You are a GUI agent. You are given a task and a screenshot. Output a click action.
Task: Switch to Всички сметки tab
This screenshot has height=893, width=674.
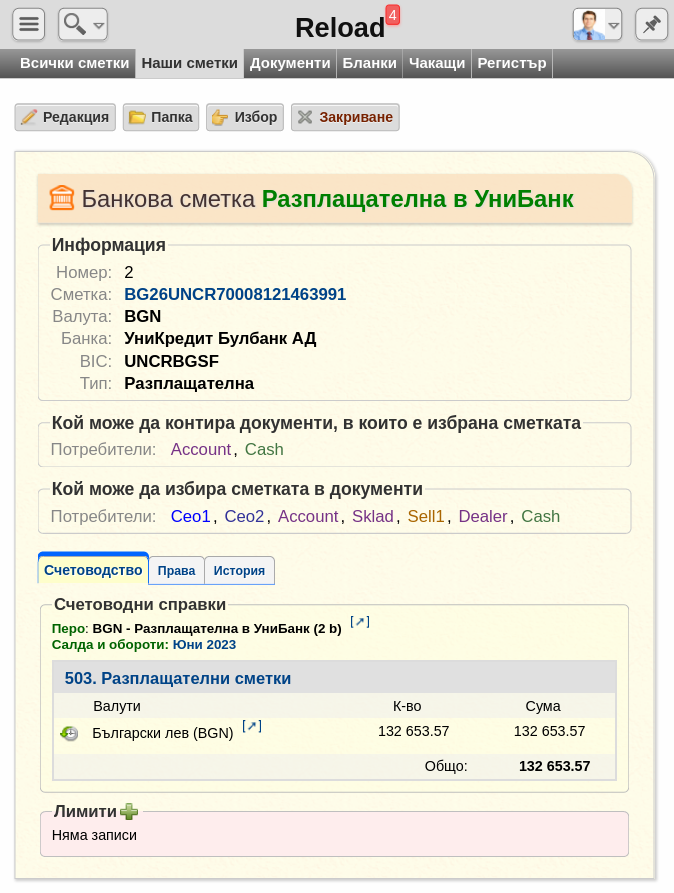click(75, 63)
